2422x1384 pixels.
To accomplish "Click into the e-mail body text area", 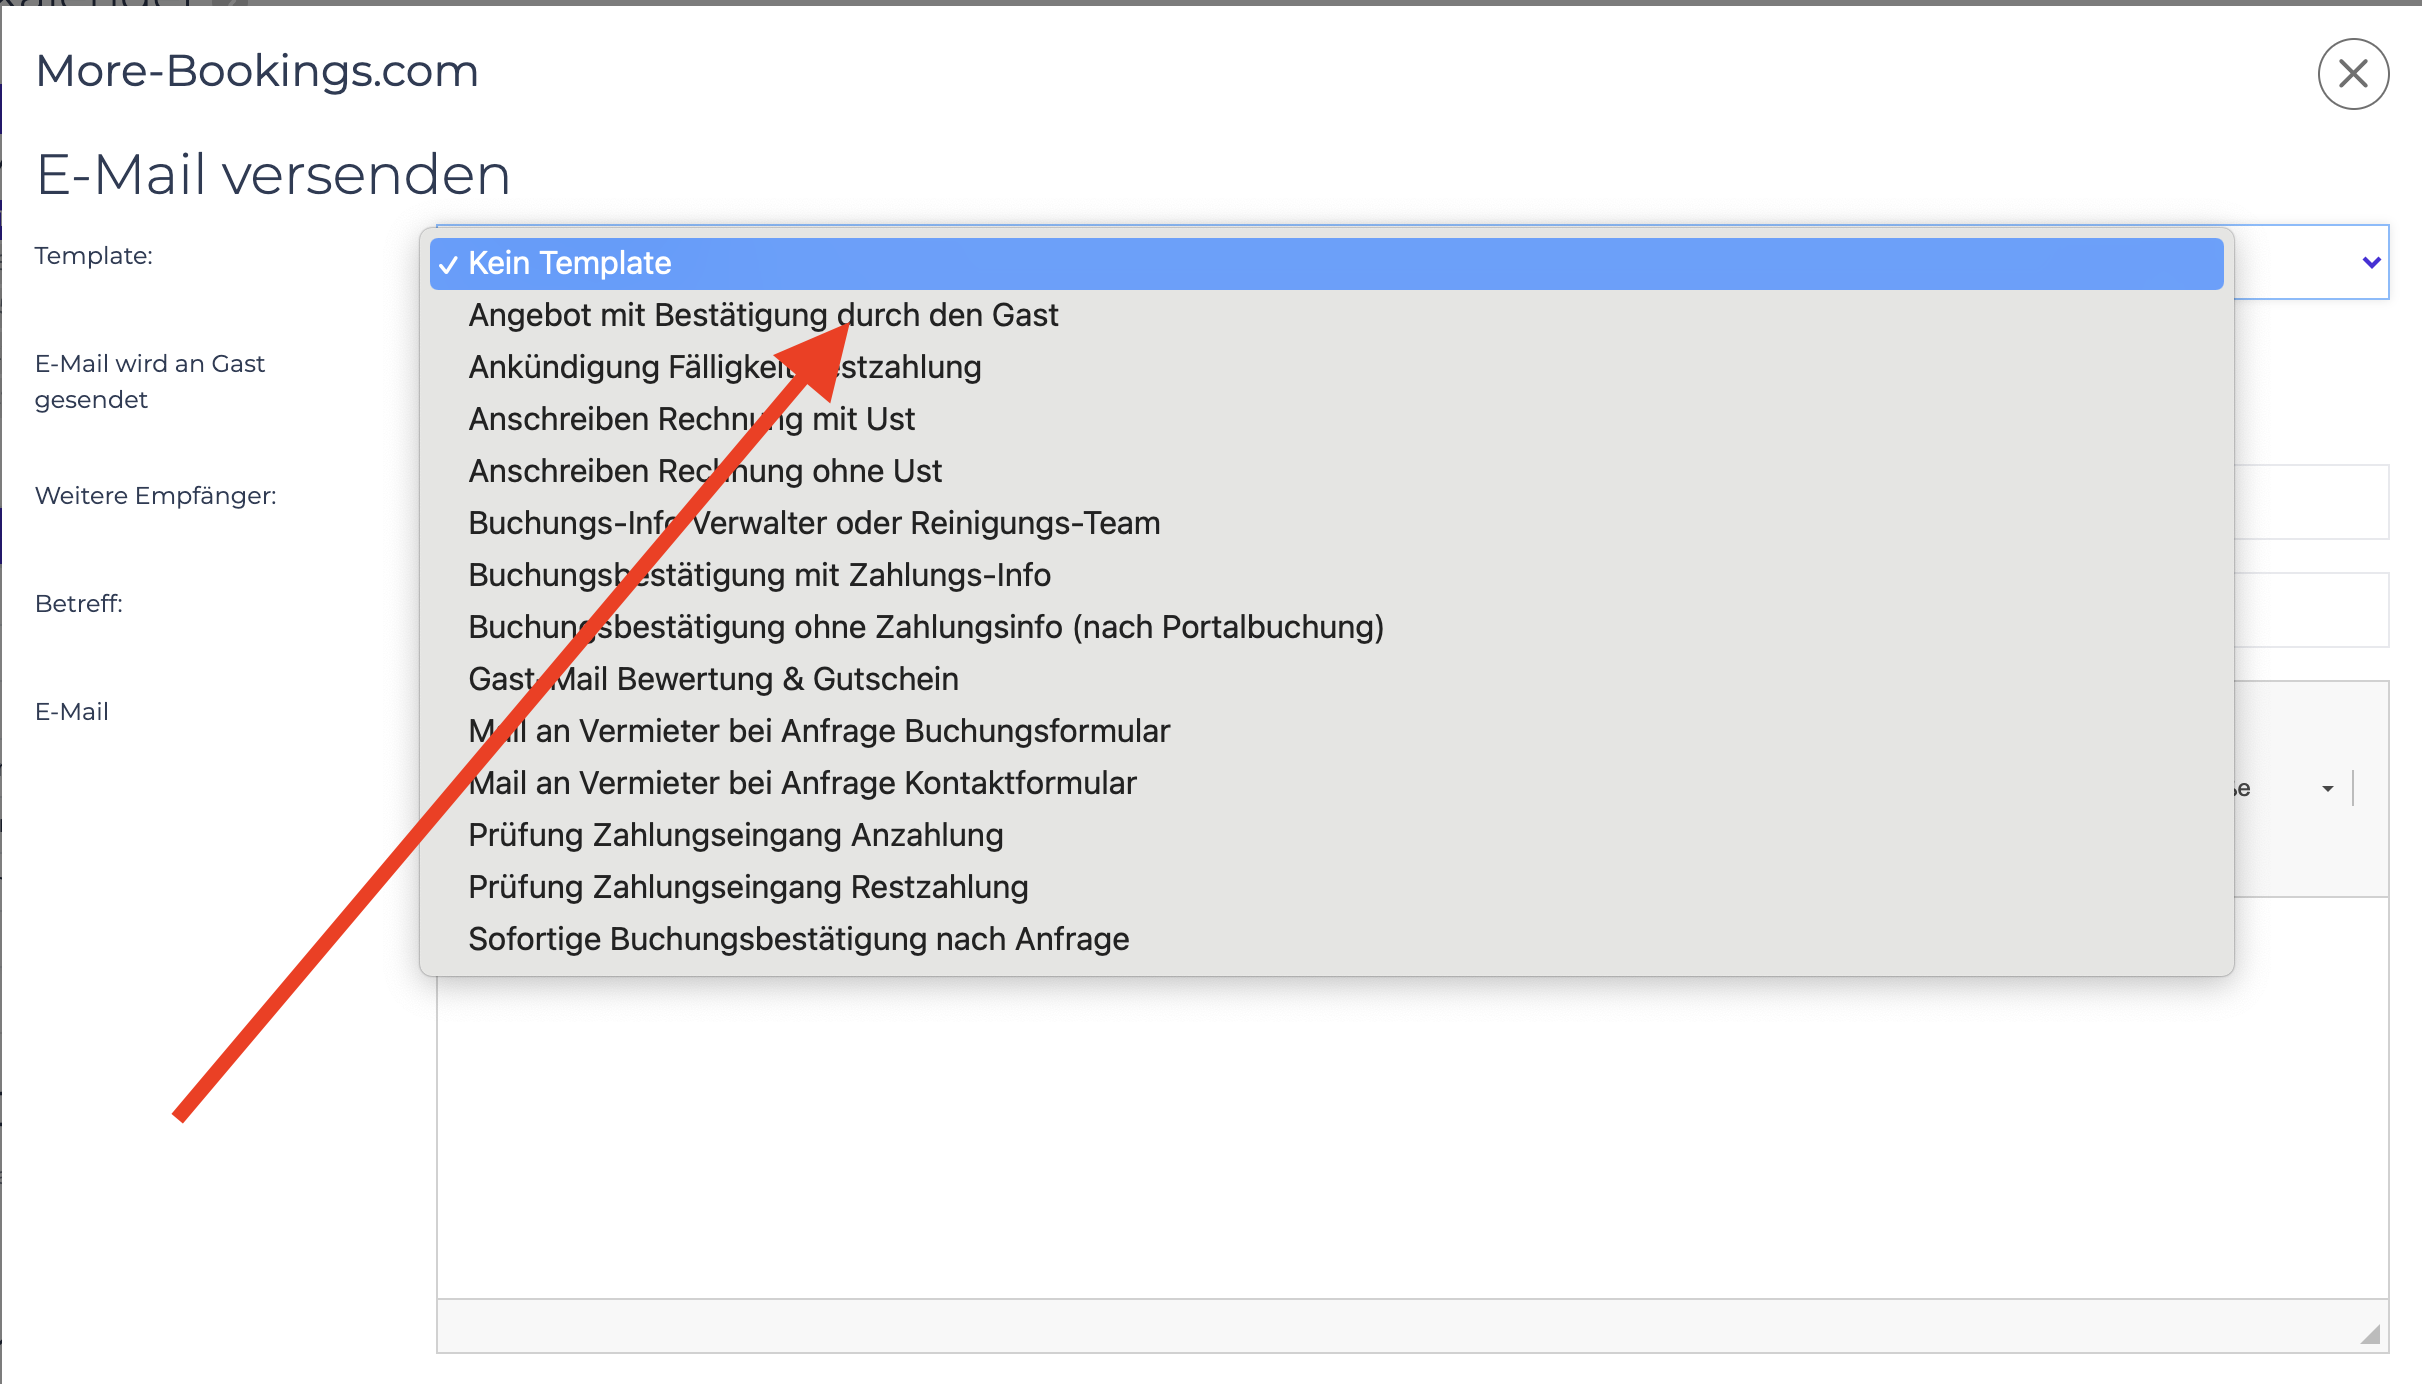I will pyautogui.click(x=1412, y=1135).
